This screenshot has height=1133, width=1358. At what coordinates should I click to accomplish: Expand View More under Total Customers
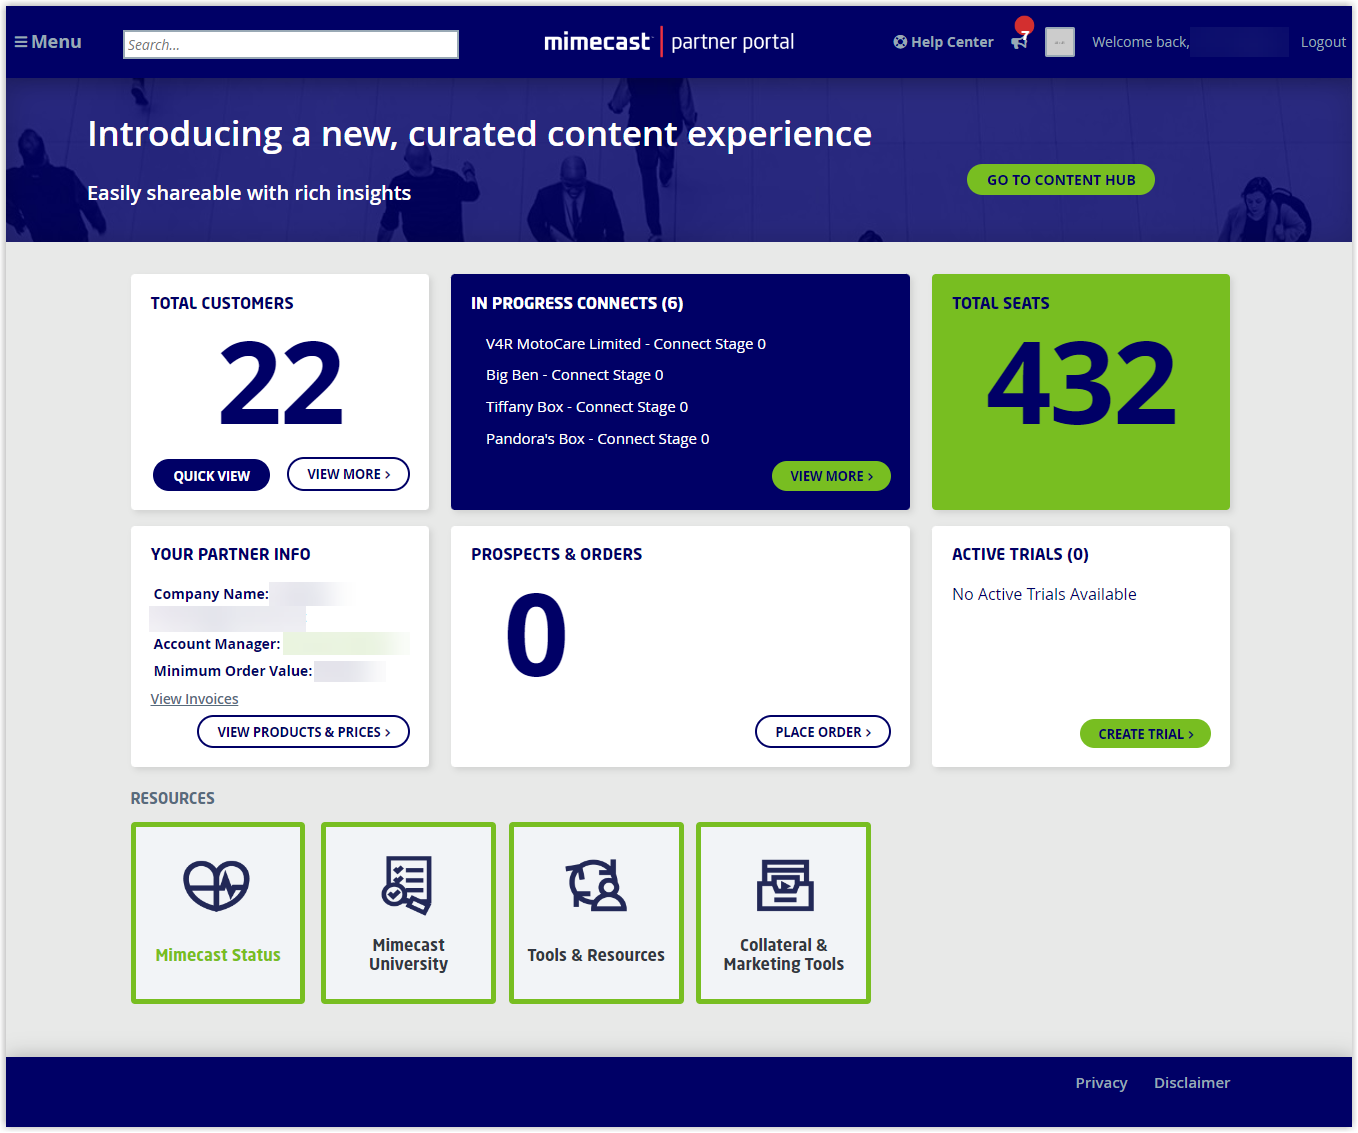pyautogui.click(x=348, y=474)
